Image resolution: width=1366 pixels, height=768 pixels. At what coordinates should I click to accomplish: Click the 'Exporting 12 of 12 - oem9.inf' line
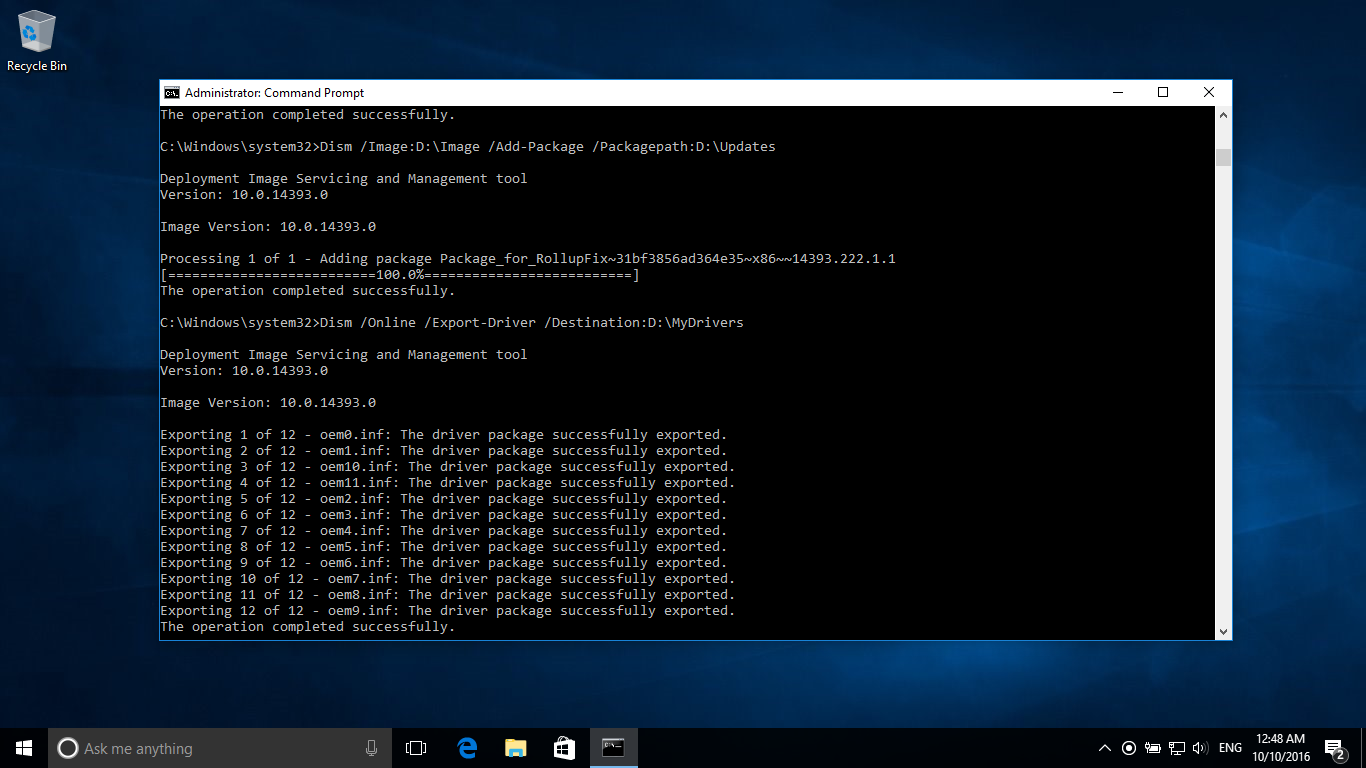pyautogui.click(x=448, y=611)
